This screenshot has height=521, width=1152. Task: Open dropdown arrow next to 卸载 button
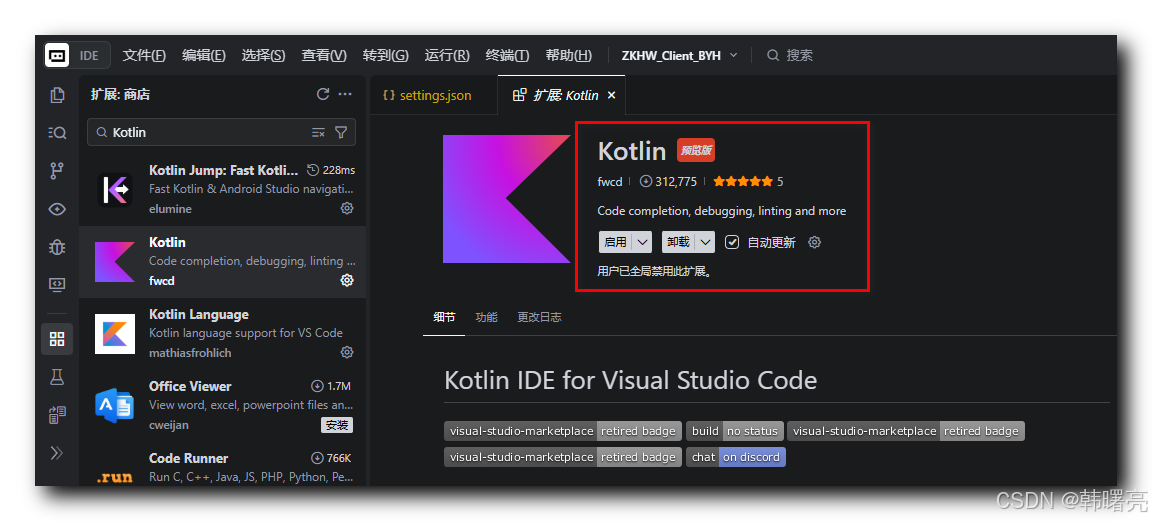point(705,242)
